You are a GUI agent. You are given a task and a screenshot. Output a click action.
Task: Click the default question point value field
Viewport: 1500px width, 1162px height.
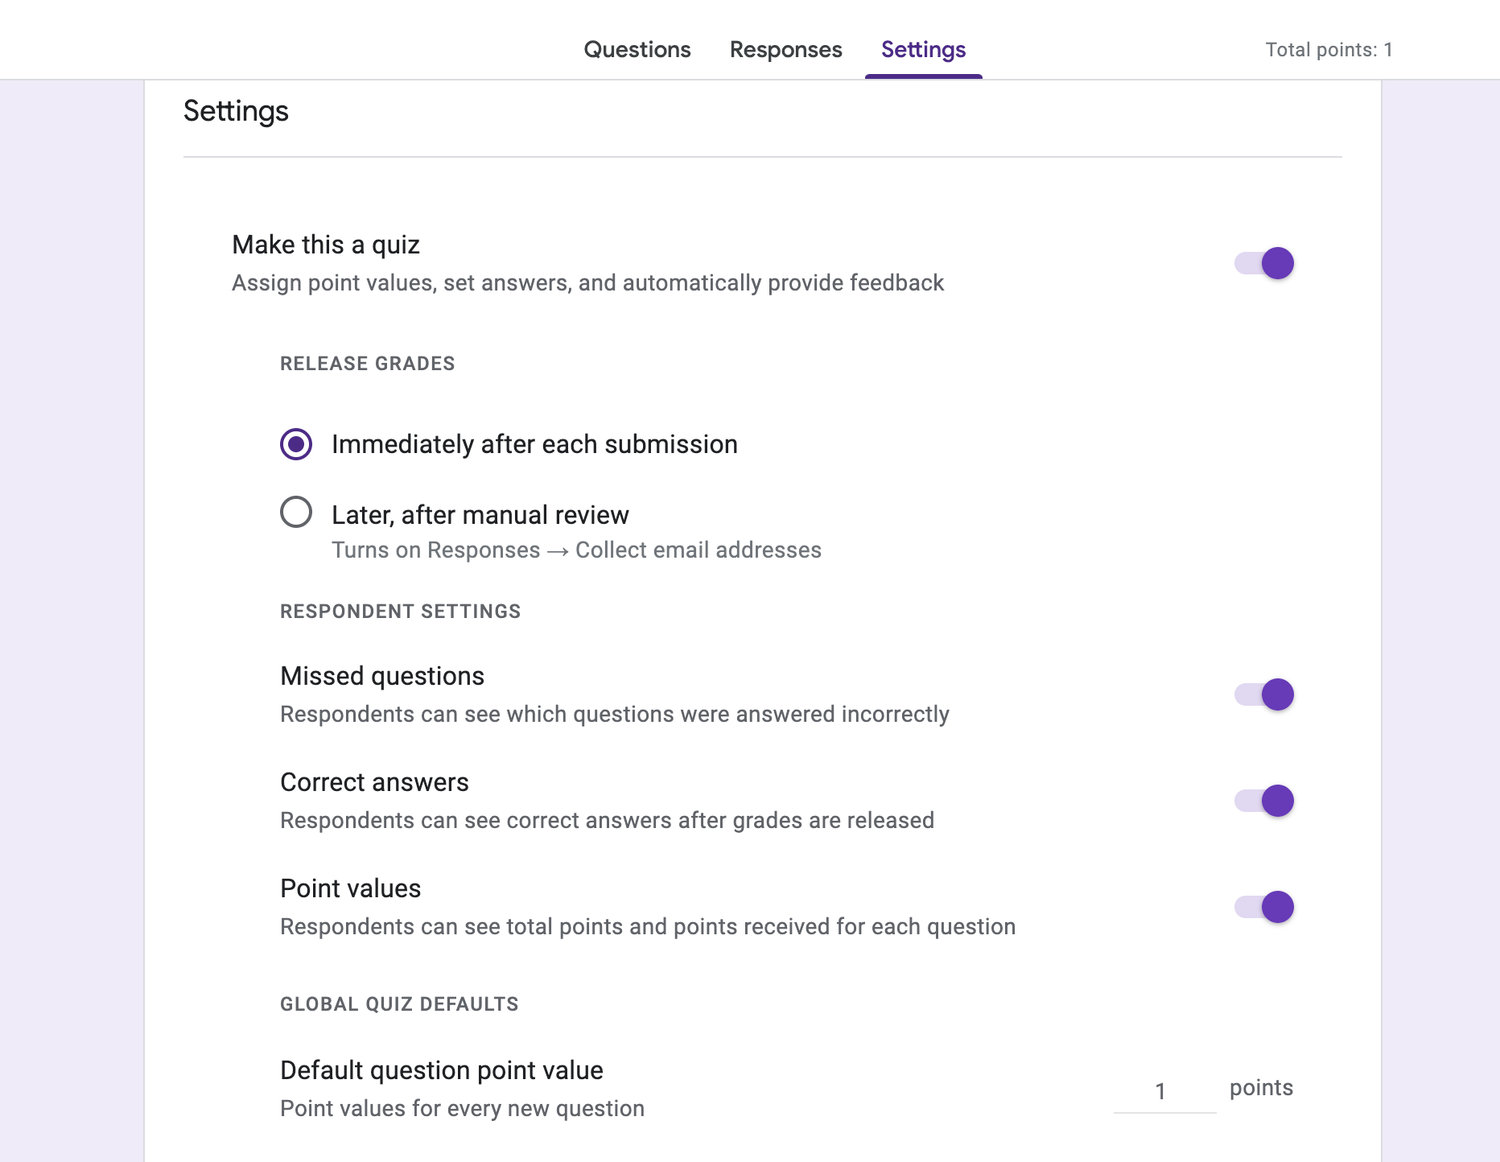(1165, 1091)
